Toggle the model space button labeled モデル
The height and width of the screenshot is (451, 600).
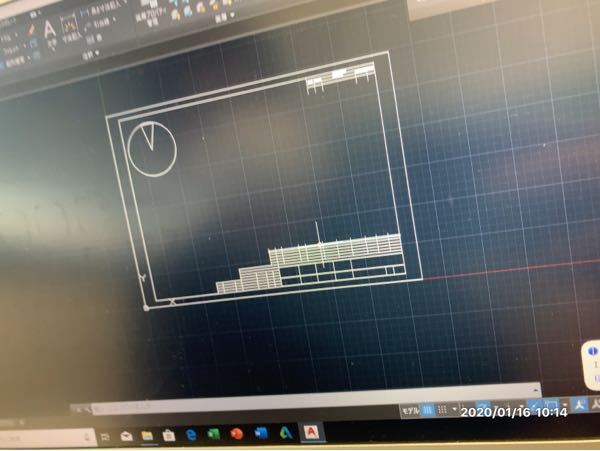tap(410, 410)
